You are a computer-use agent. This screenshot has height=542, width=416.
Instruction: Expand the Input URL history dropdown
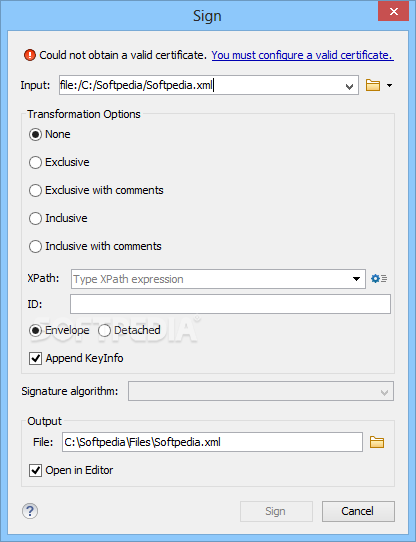[x=349, y=86]
